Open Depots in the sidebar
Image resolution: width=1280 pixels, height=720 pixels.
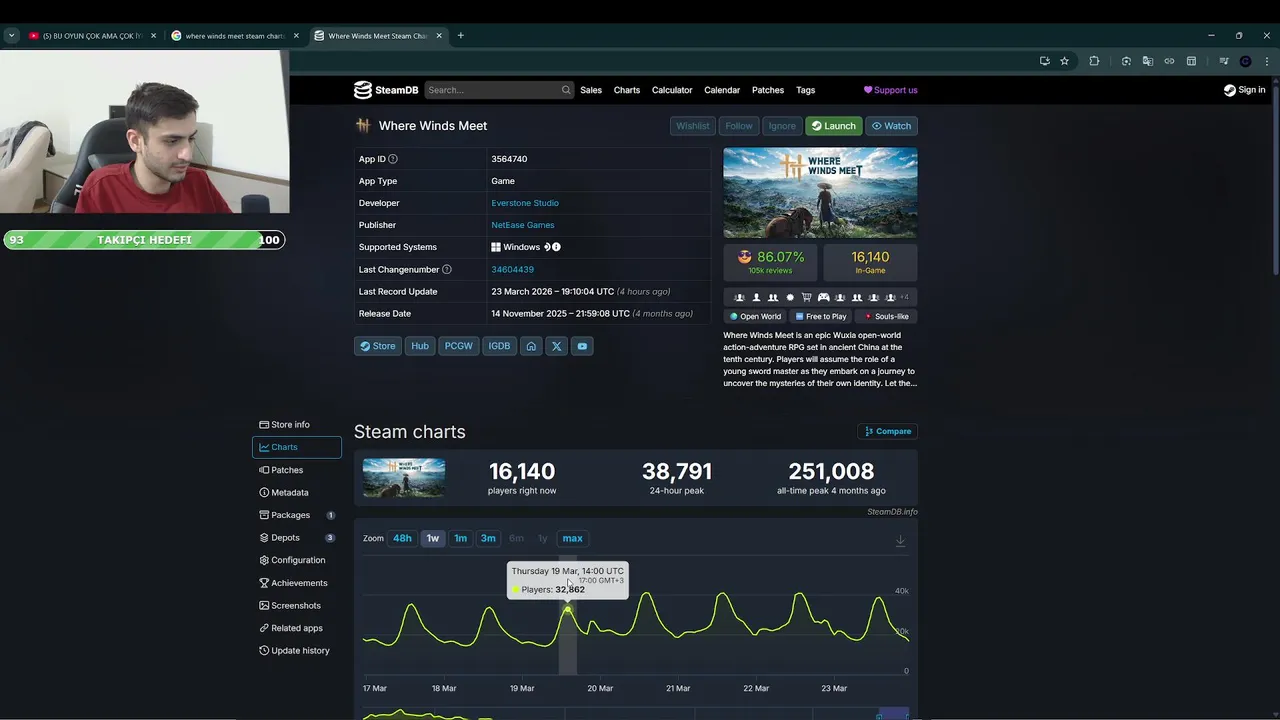(297, 538)
